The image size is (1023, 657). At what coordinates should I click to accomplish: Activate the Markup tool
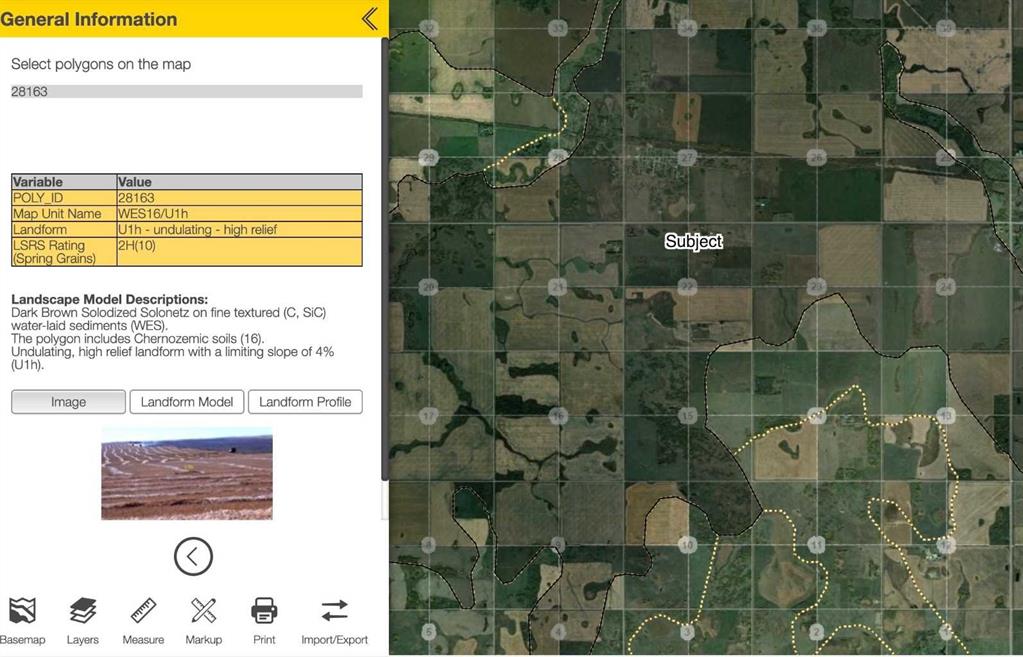click(203, 619)
